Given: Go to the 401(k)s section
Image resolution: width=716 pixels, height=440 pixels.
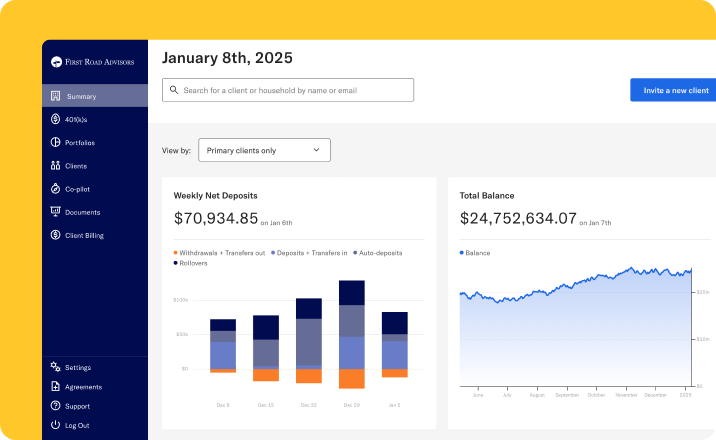Looking at the screenshot, I should (95, 119).
